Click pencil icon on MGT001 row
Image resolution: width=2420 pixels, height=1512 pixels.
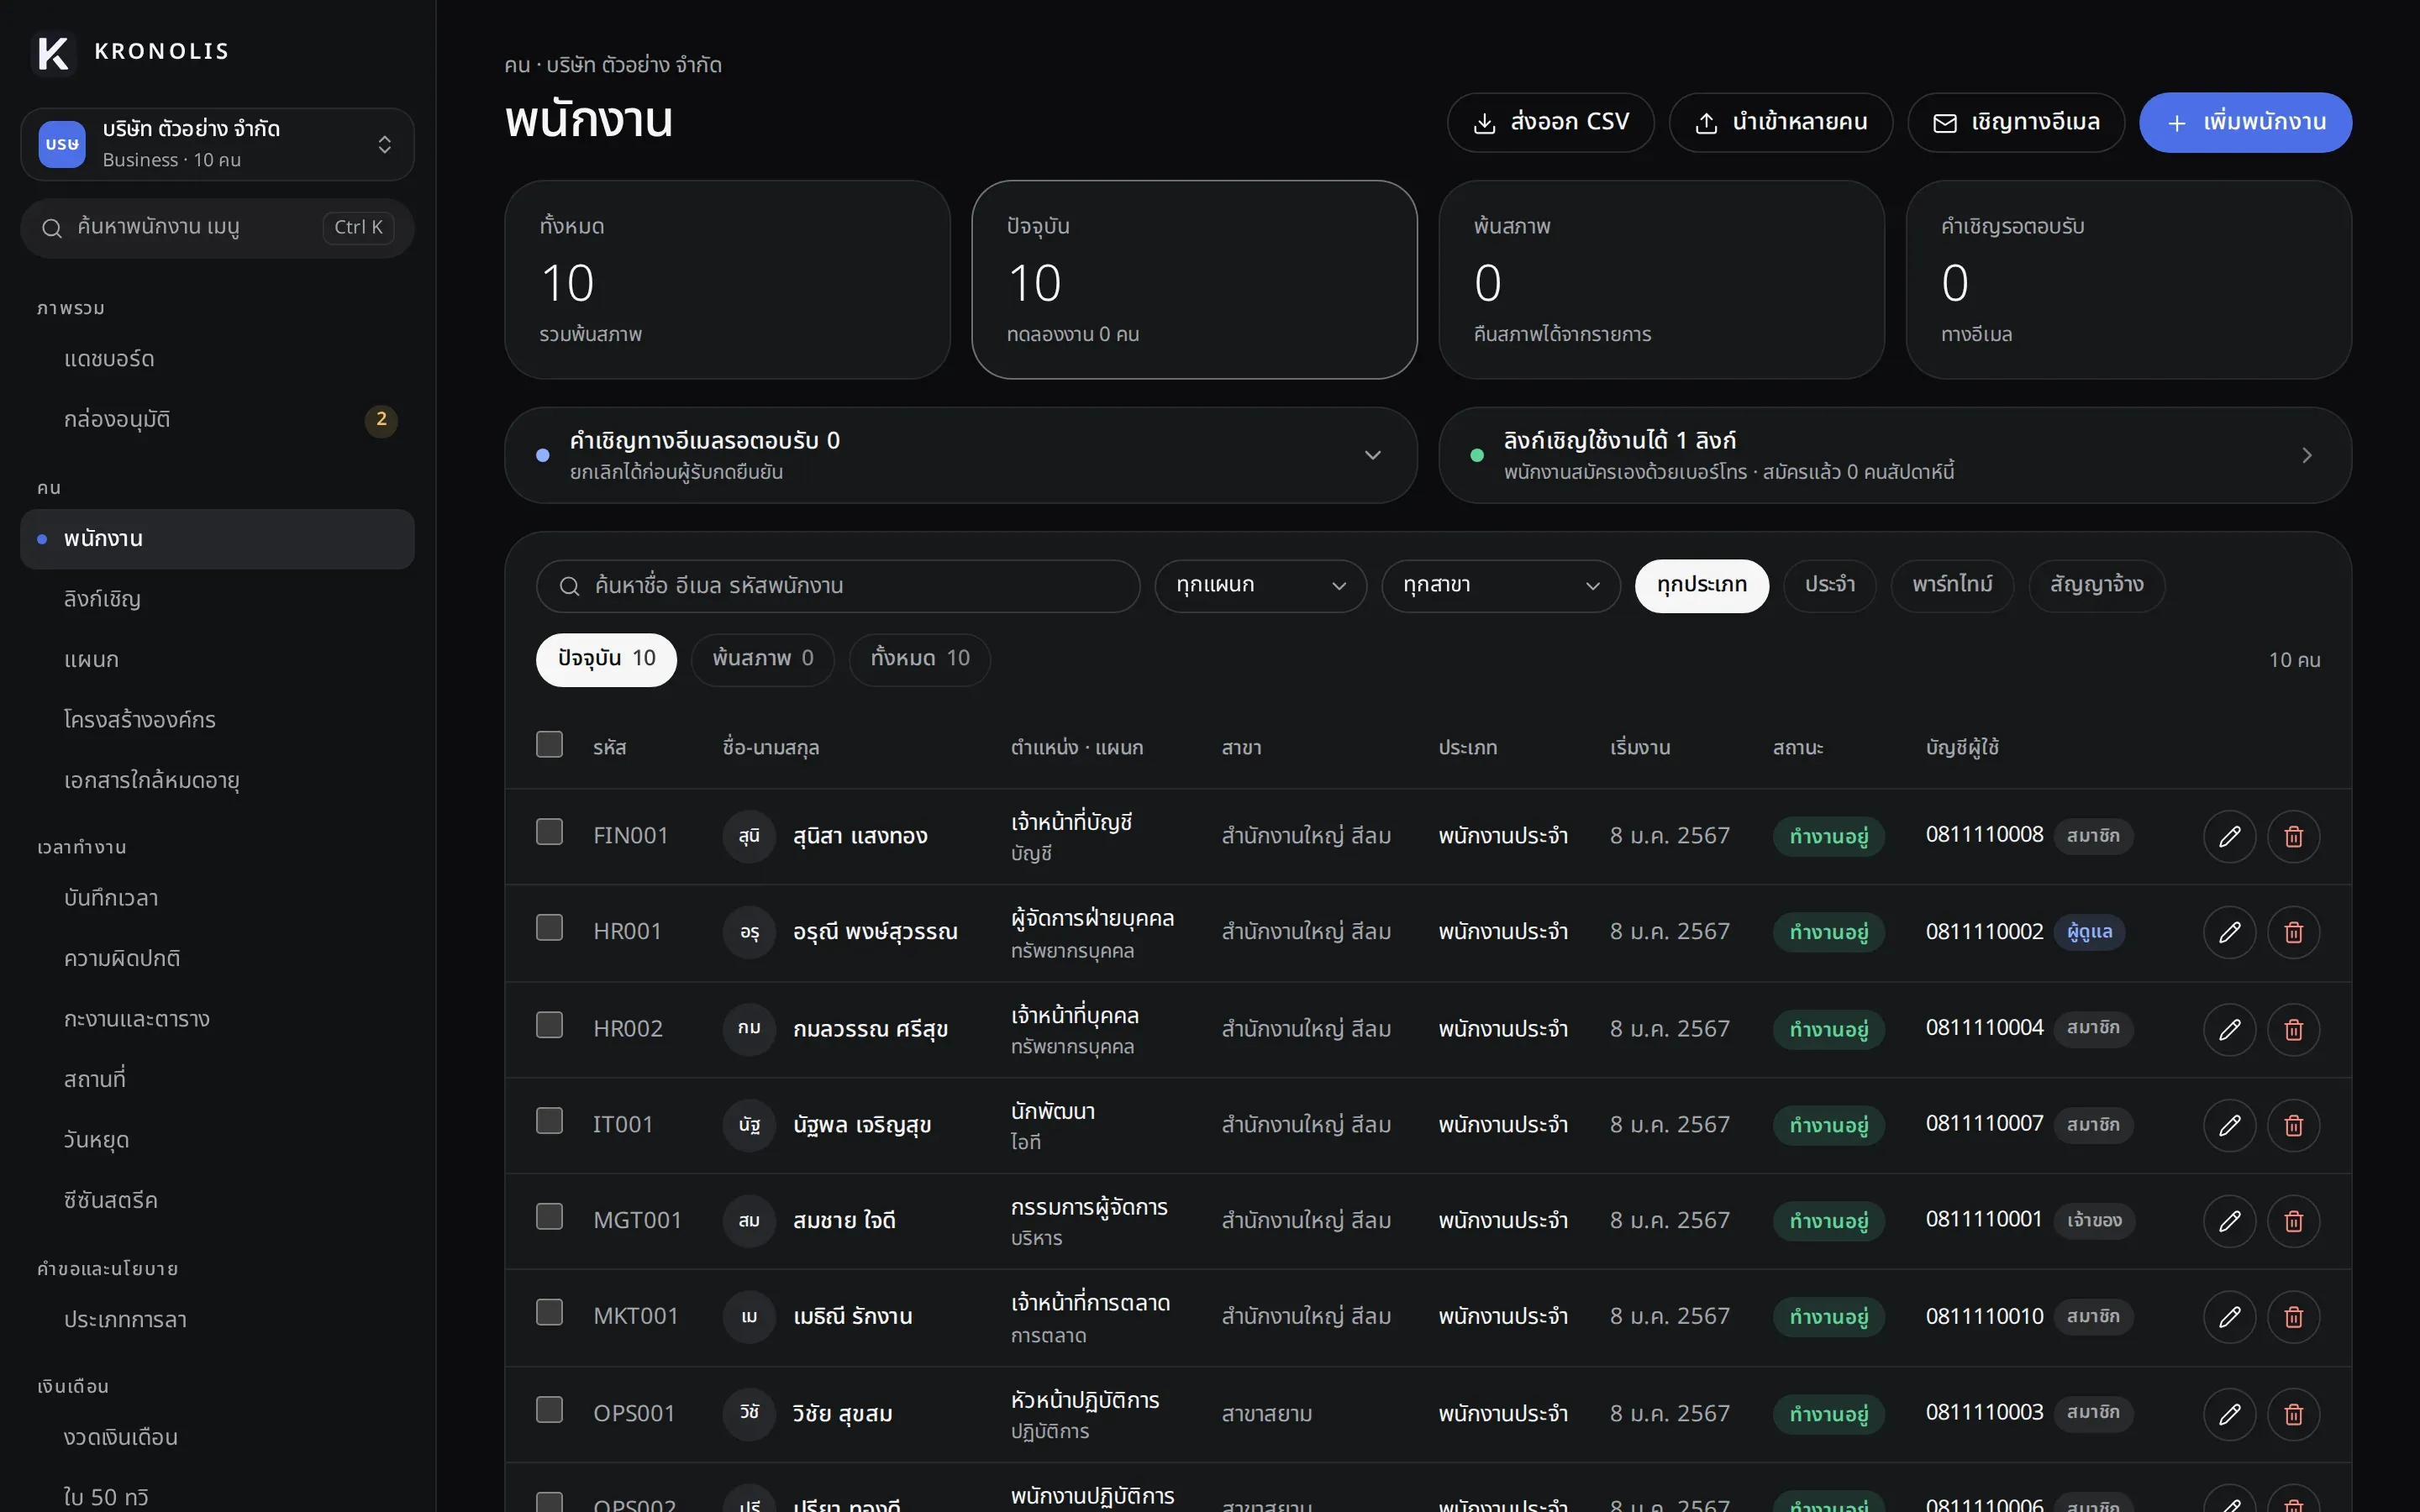click(x=2229, y=1221)
